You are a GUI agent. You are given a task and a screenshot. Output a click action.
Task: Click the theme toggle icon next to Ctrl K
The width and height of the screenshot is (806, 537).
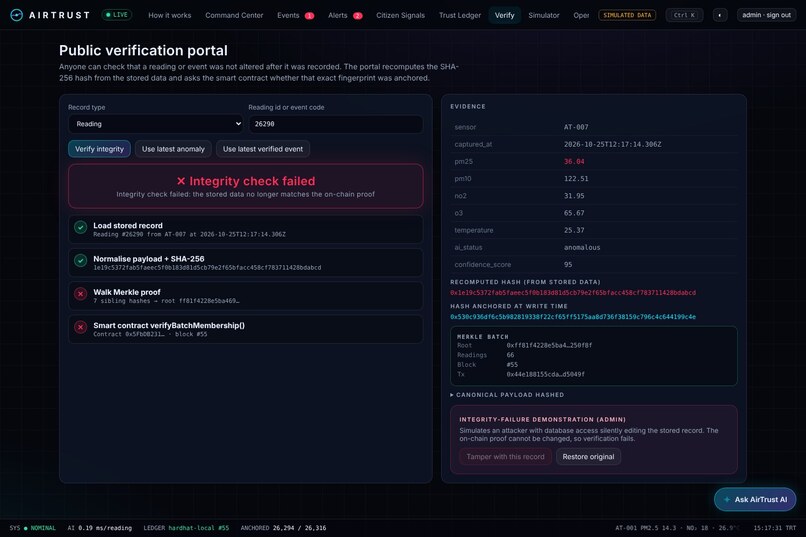(x=720, y=15)
